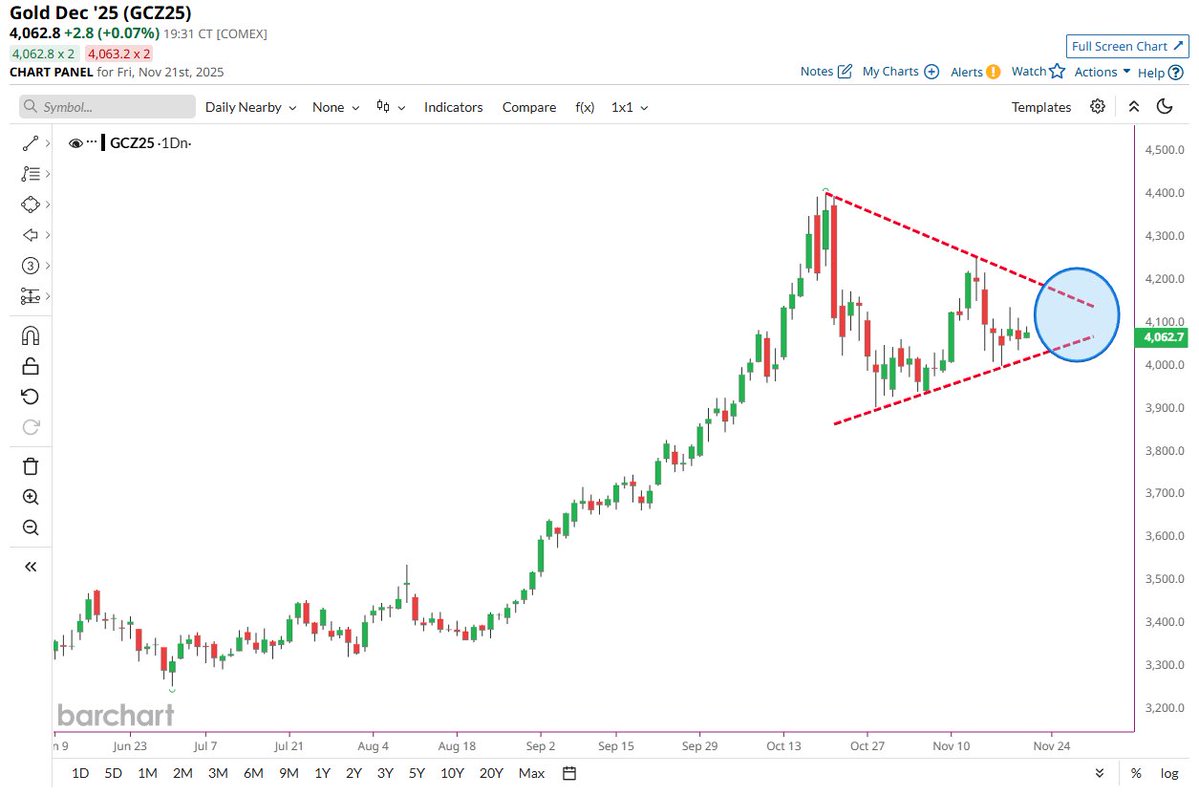Viewport: 1199px width, 796px height.
Task: Choose the arrow marker tool
Action: [31, 235]
